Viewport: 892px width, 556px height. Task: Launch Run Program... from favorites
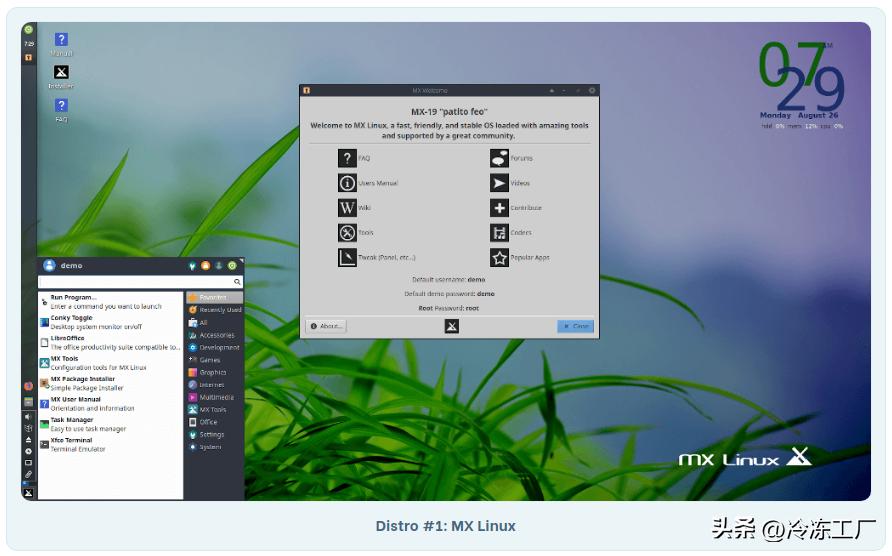pos(111,302)
